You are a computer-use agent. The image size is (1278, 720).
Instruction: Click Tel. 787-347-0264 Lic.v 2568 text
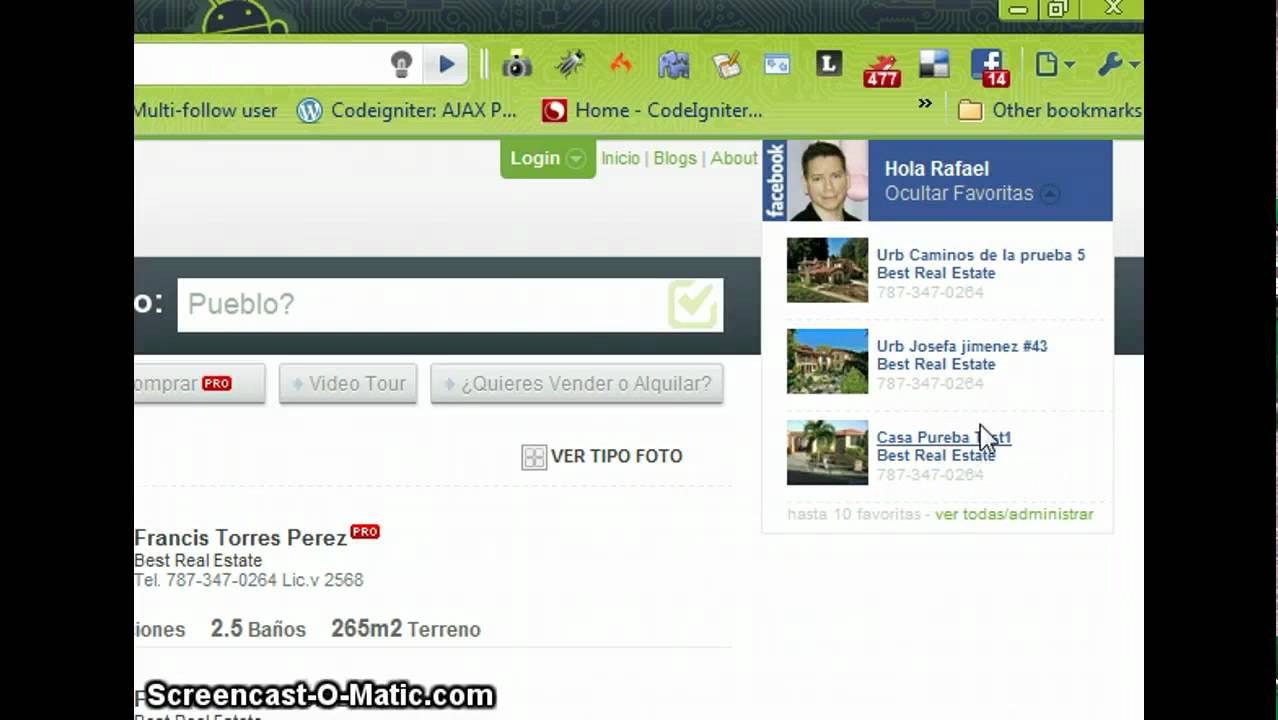248,580
